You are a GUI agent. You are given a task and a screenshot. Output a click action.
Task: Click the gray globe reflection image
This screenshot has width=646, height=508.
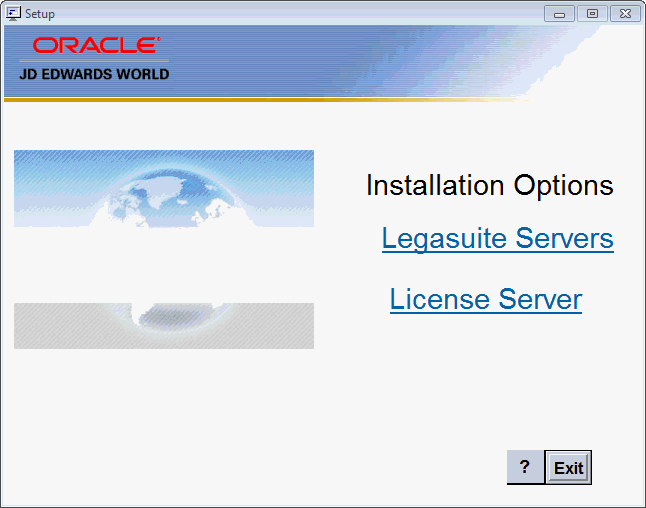(164, 326)
